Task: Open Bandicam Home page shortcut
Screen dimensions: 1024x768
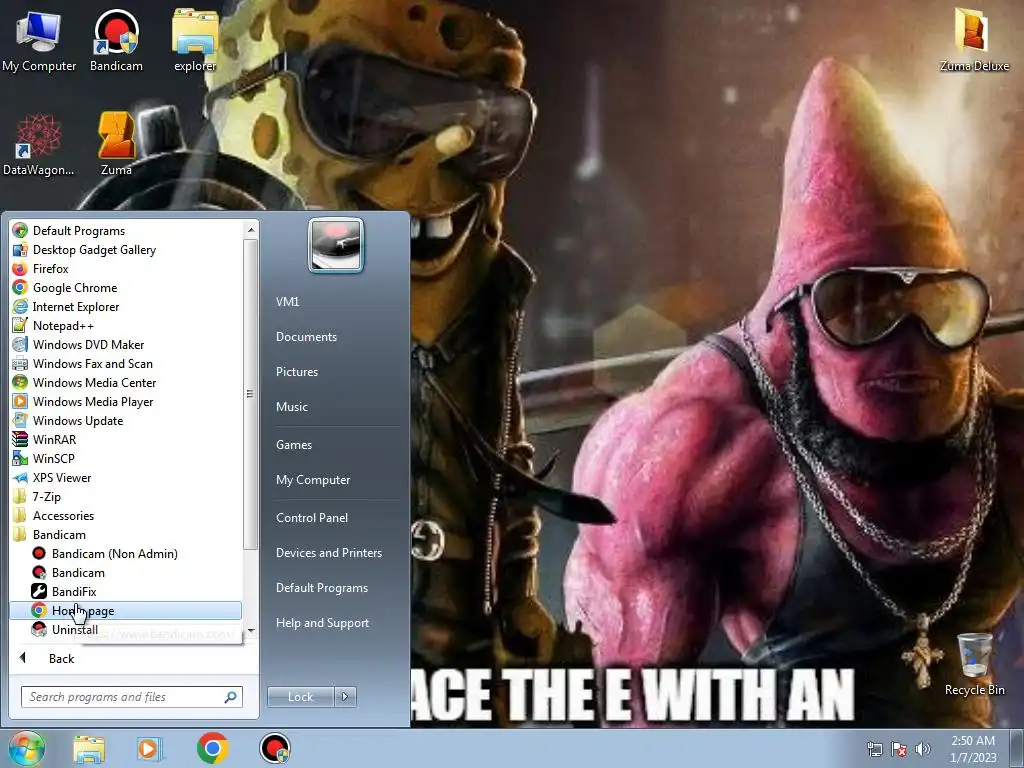Action: tap(126, 610)
